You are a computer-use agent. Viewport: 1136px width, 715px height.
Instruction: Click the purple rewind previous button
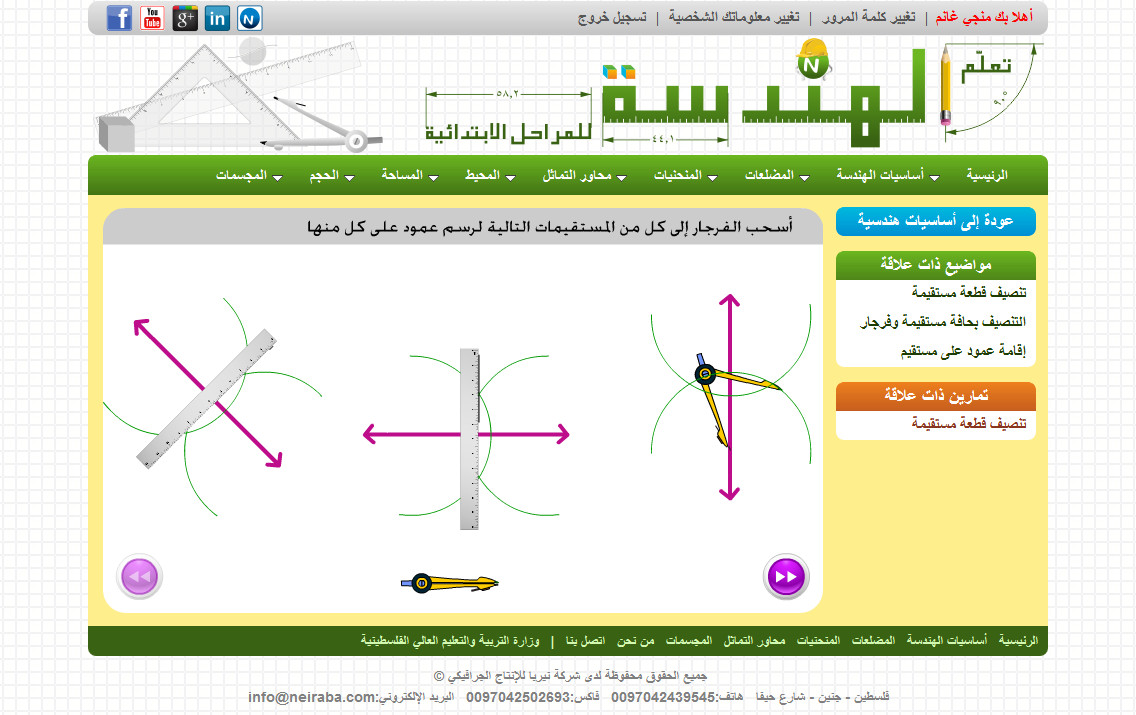[x=140, y=577]
